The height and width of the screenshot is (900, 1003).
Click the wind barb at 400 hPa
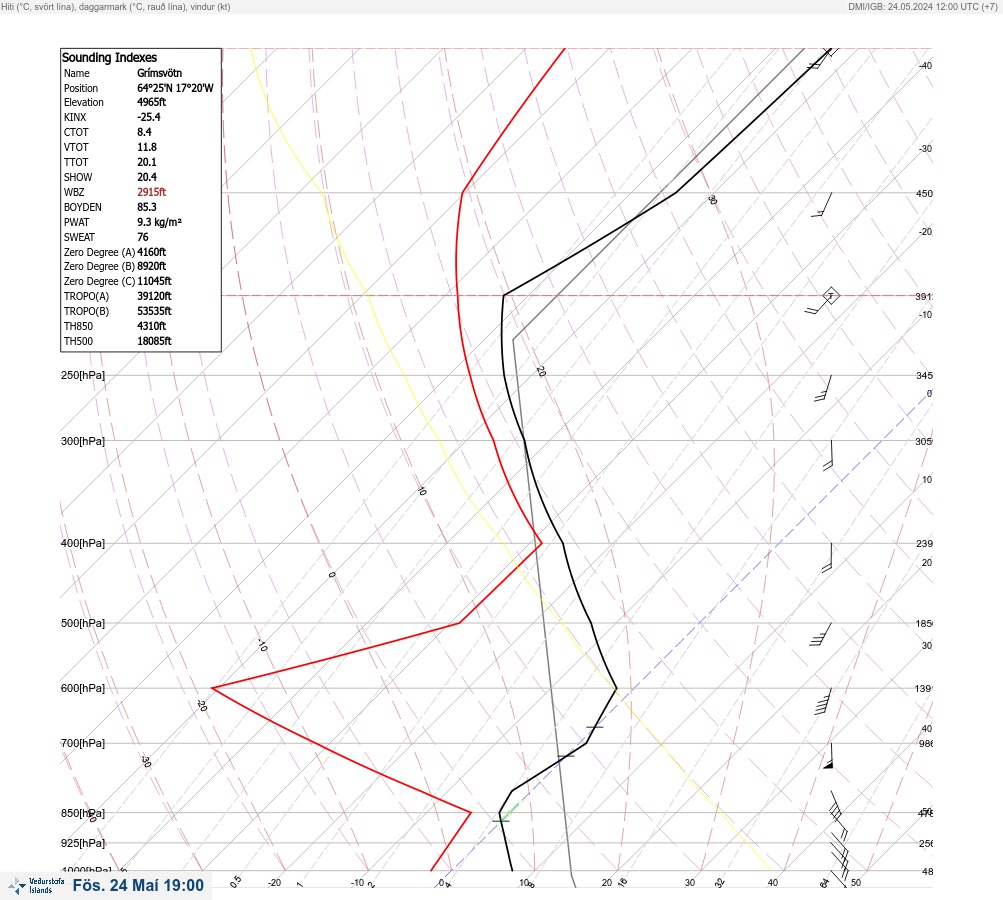827,557
